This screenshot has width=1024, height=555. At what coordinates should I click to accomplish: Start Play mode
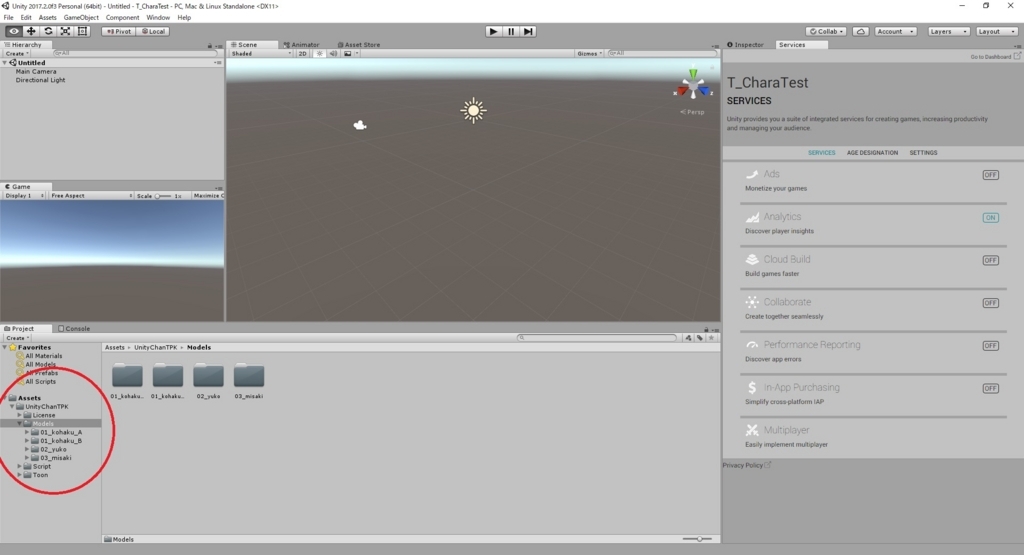494,31
